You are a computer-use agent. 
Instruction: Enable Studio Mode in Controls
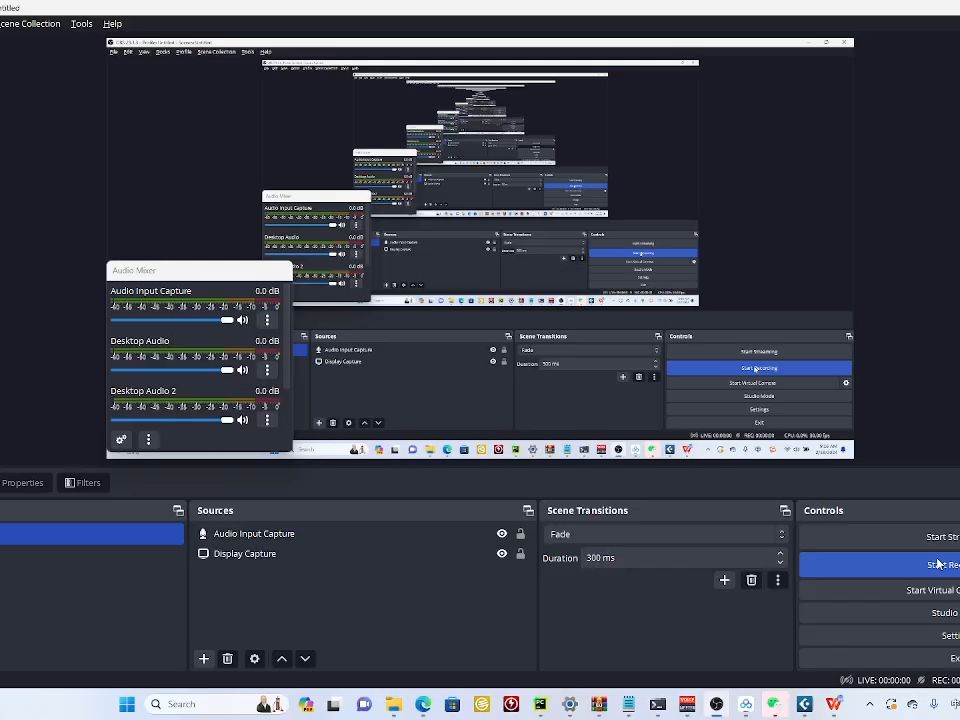coord(880,613)
